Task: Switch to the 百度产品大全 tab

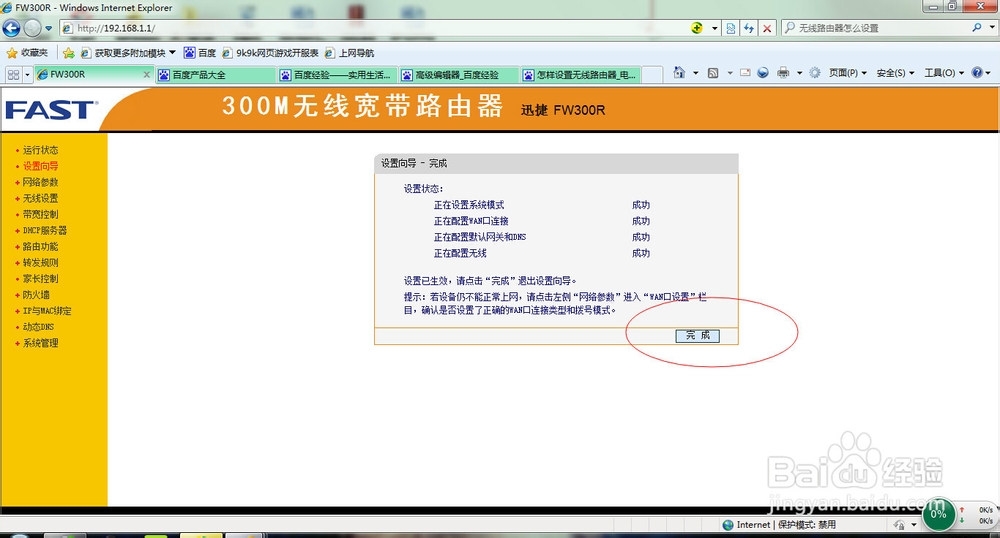Action: click(x=216, y=75)
